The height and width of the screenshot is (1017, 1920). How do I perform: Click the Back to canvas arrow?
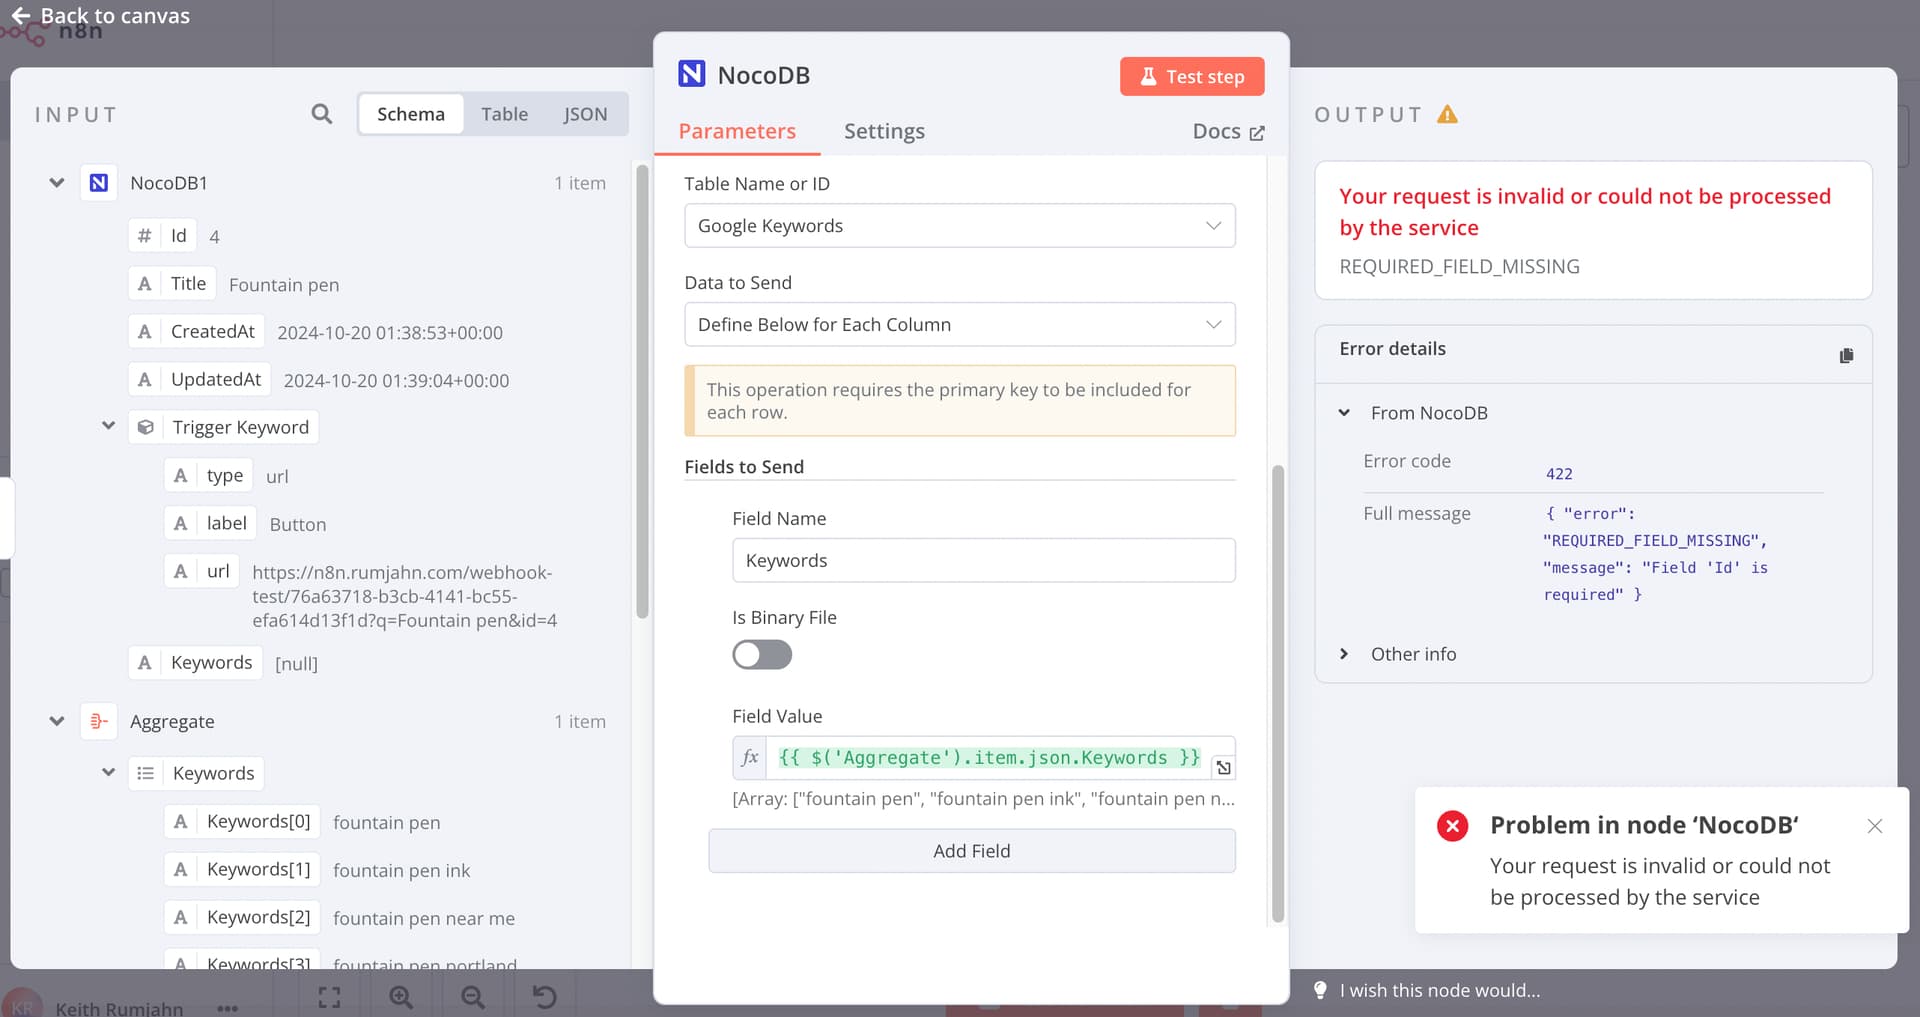pos(20,15)
